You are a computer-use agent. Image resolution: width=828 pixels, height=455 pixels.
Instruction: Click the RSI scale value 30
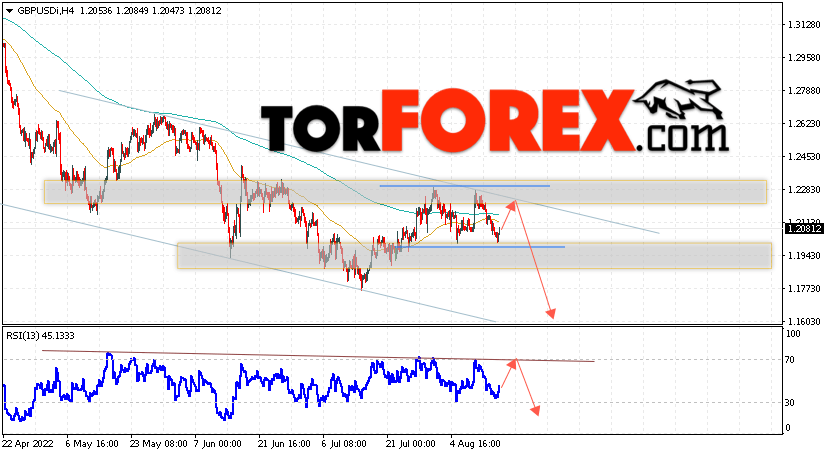(x=790, y=403)
